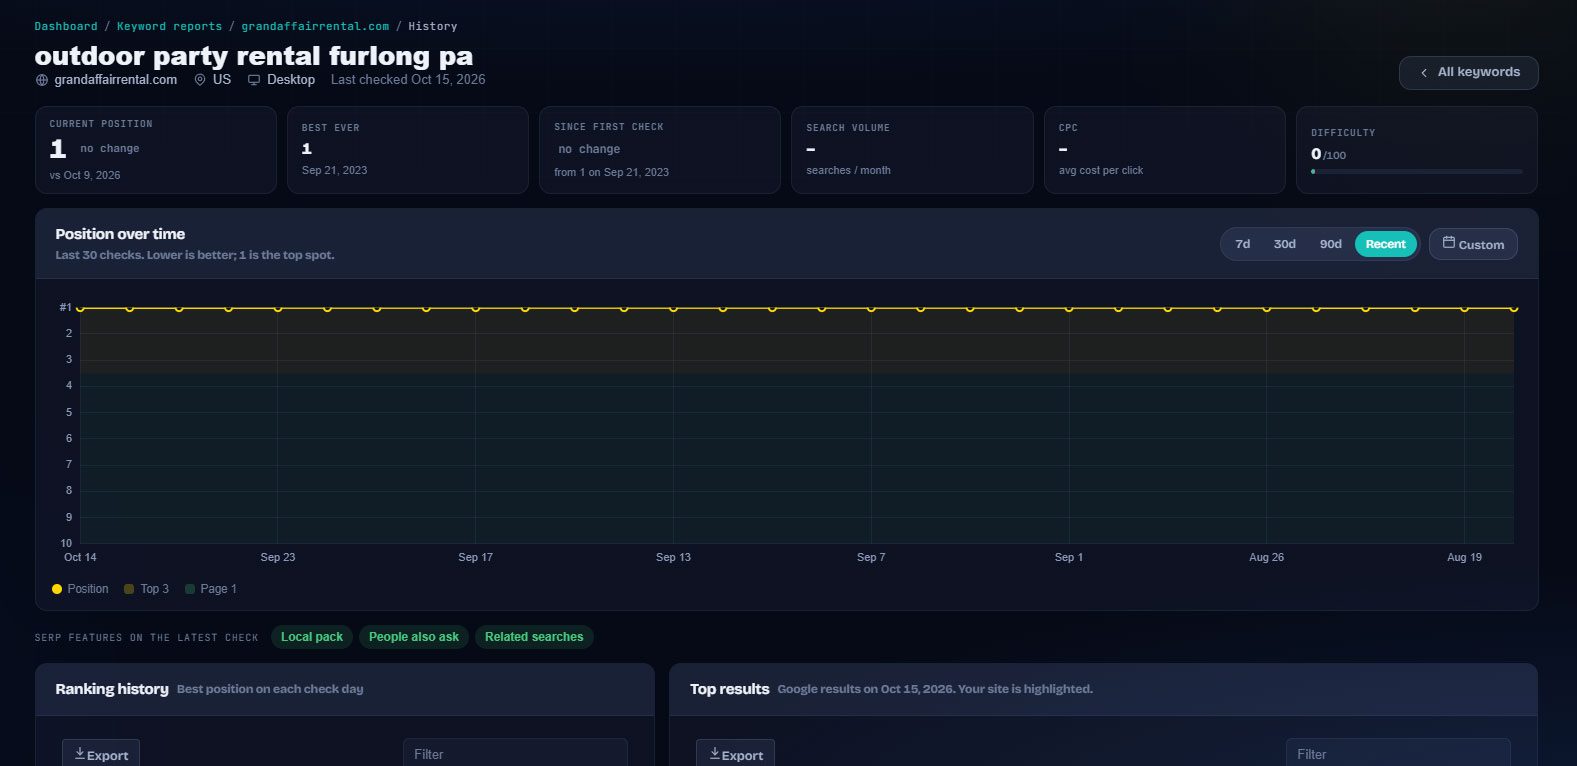Click the Best Ever card
Viewport: 1577px width, 766px height.
click(408, 150)
